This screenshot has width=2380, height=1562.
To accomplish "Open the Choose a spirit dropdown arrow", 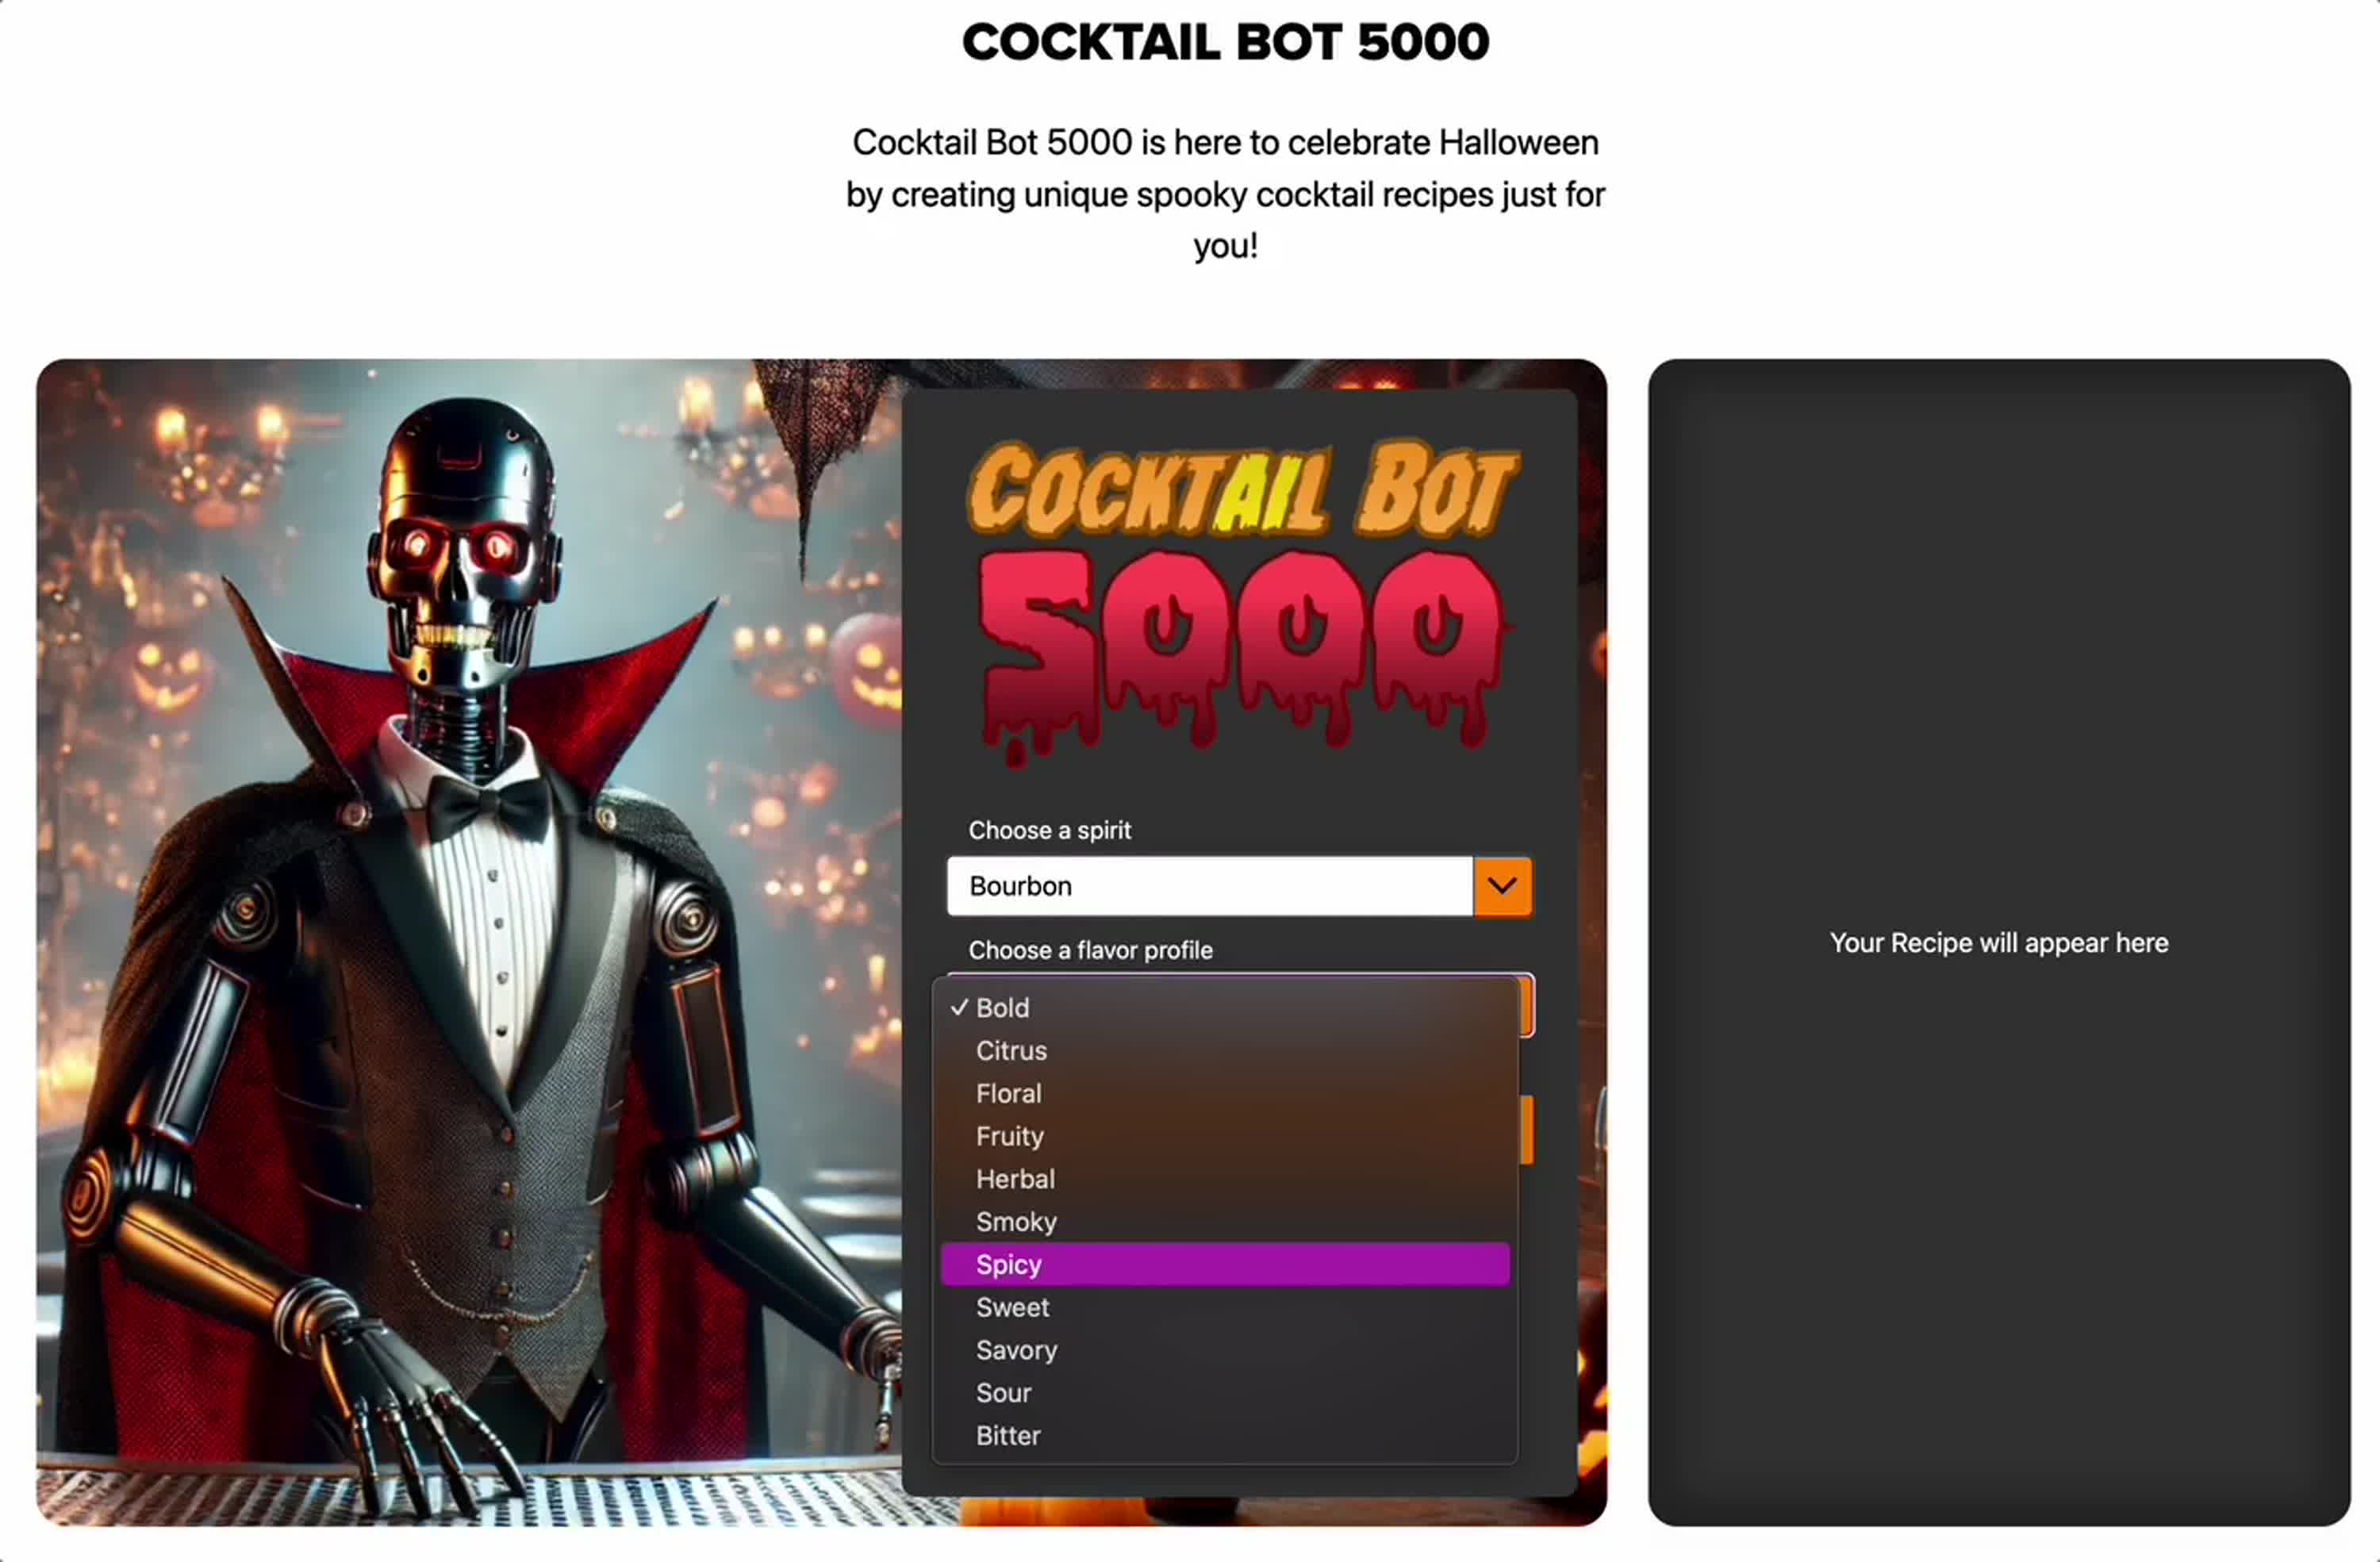I will (x=1501, y=885).
